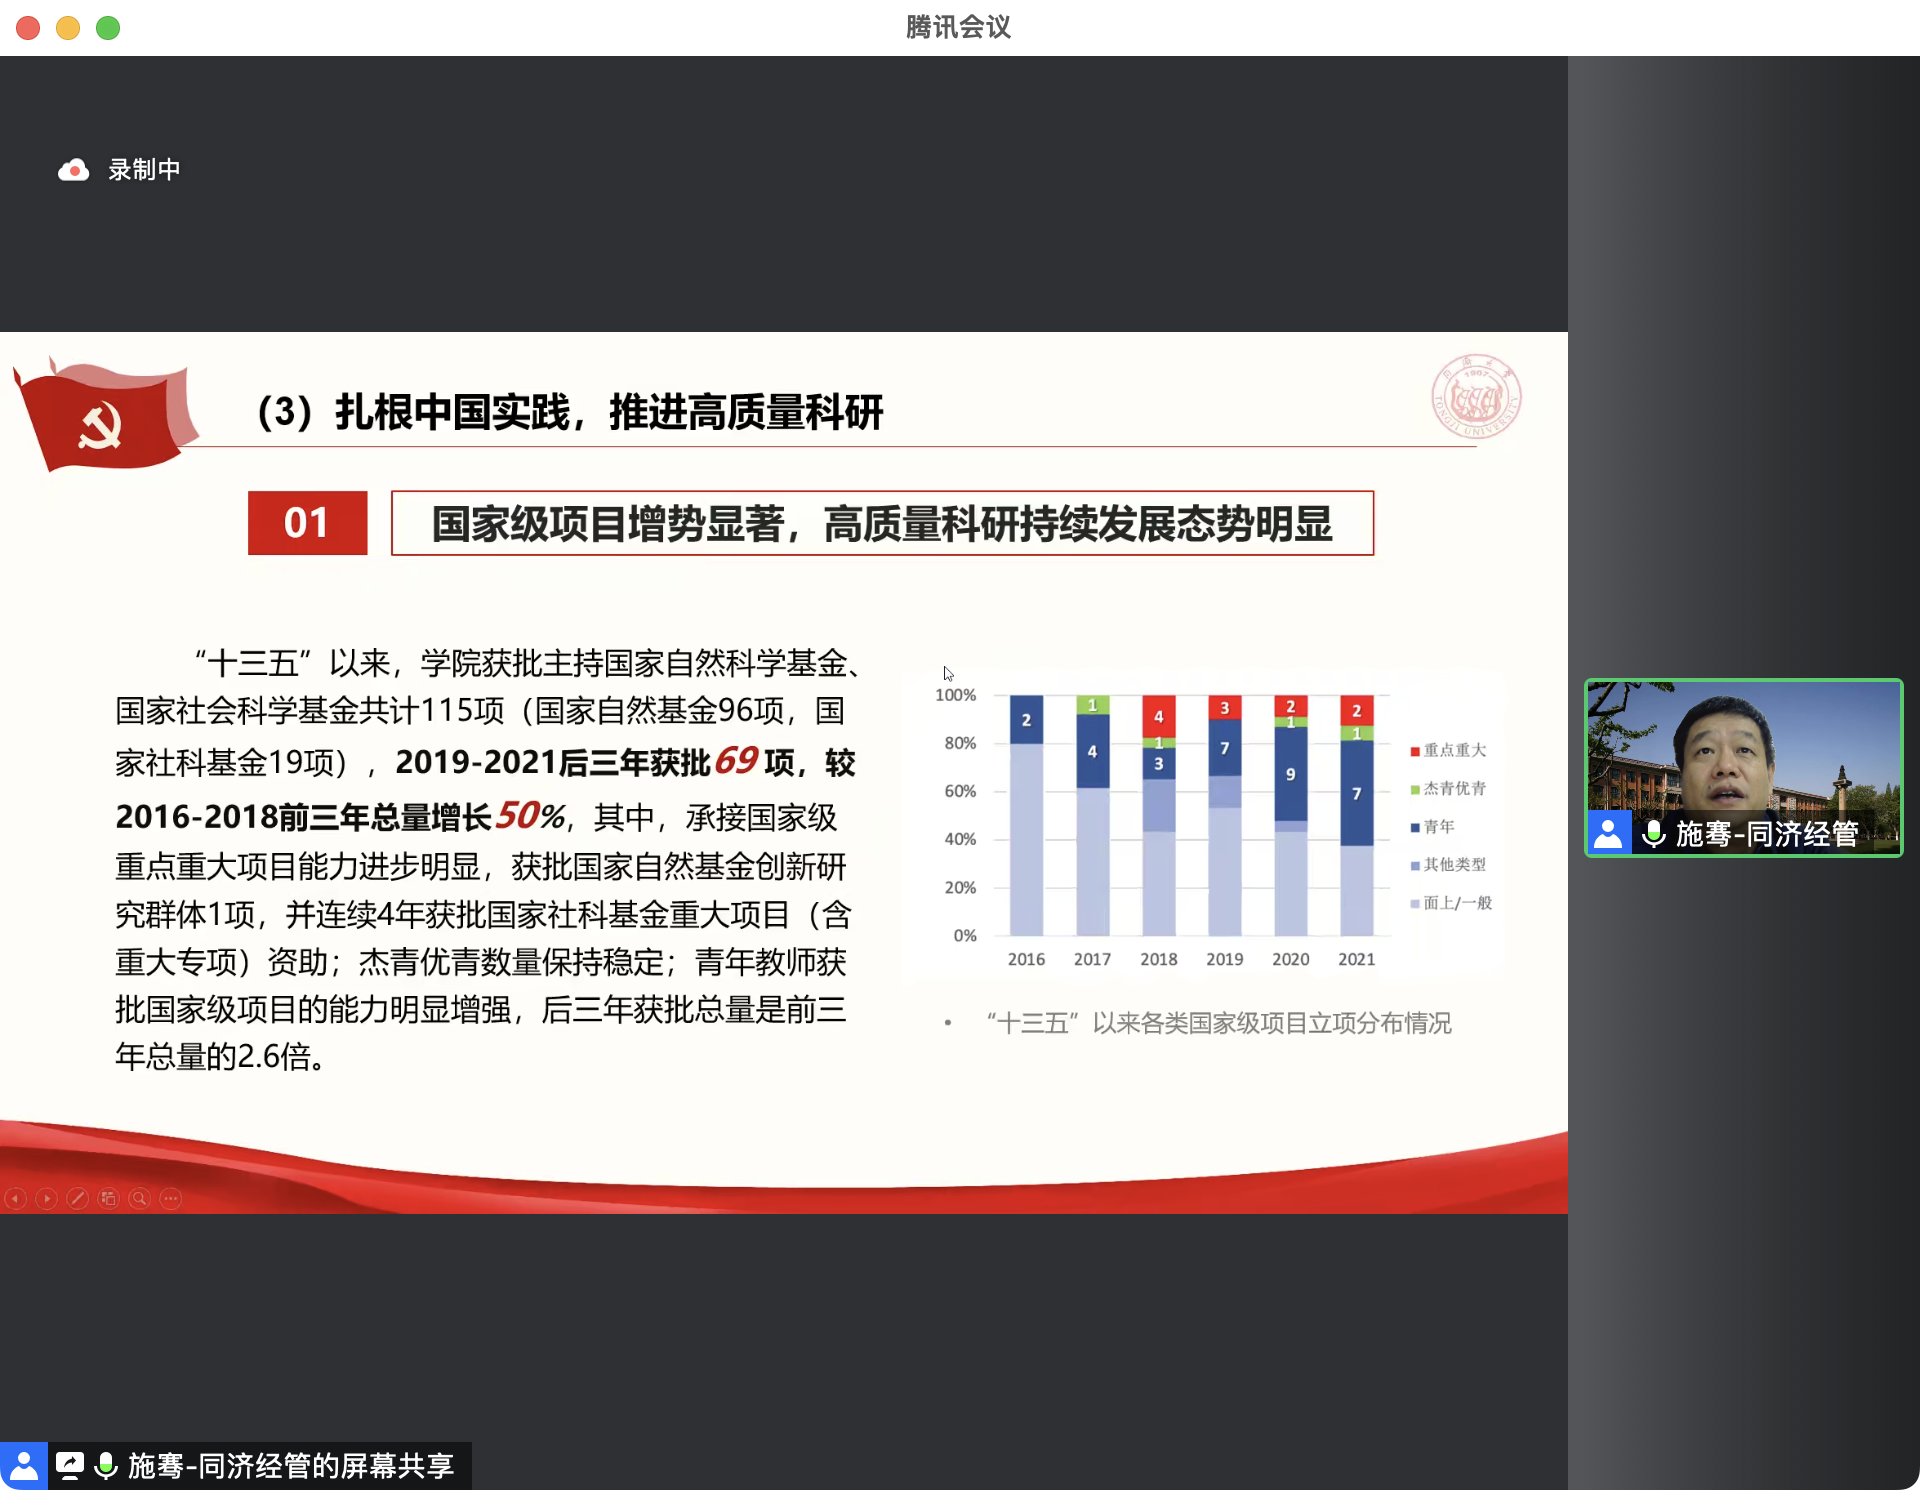Advance to next slide arrow
Image resolution: width=1920 pixels, height=1490 pixels.
[47, 1198]
